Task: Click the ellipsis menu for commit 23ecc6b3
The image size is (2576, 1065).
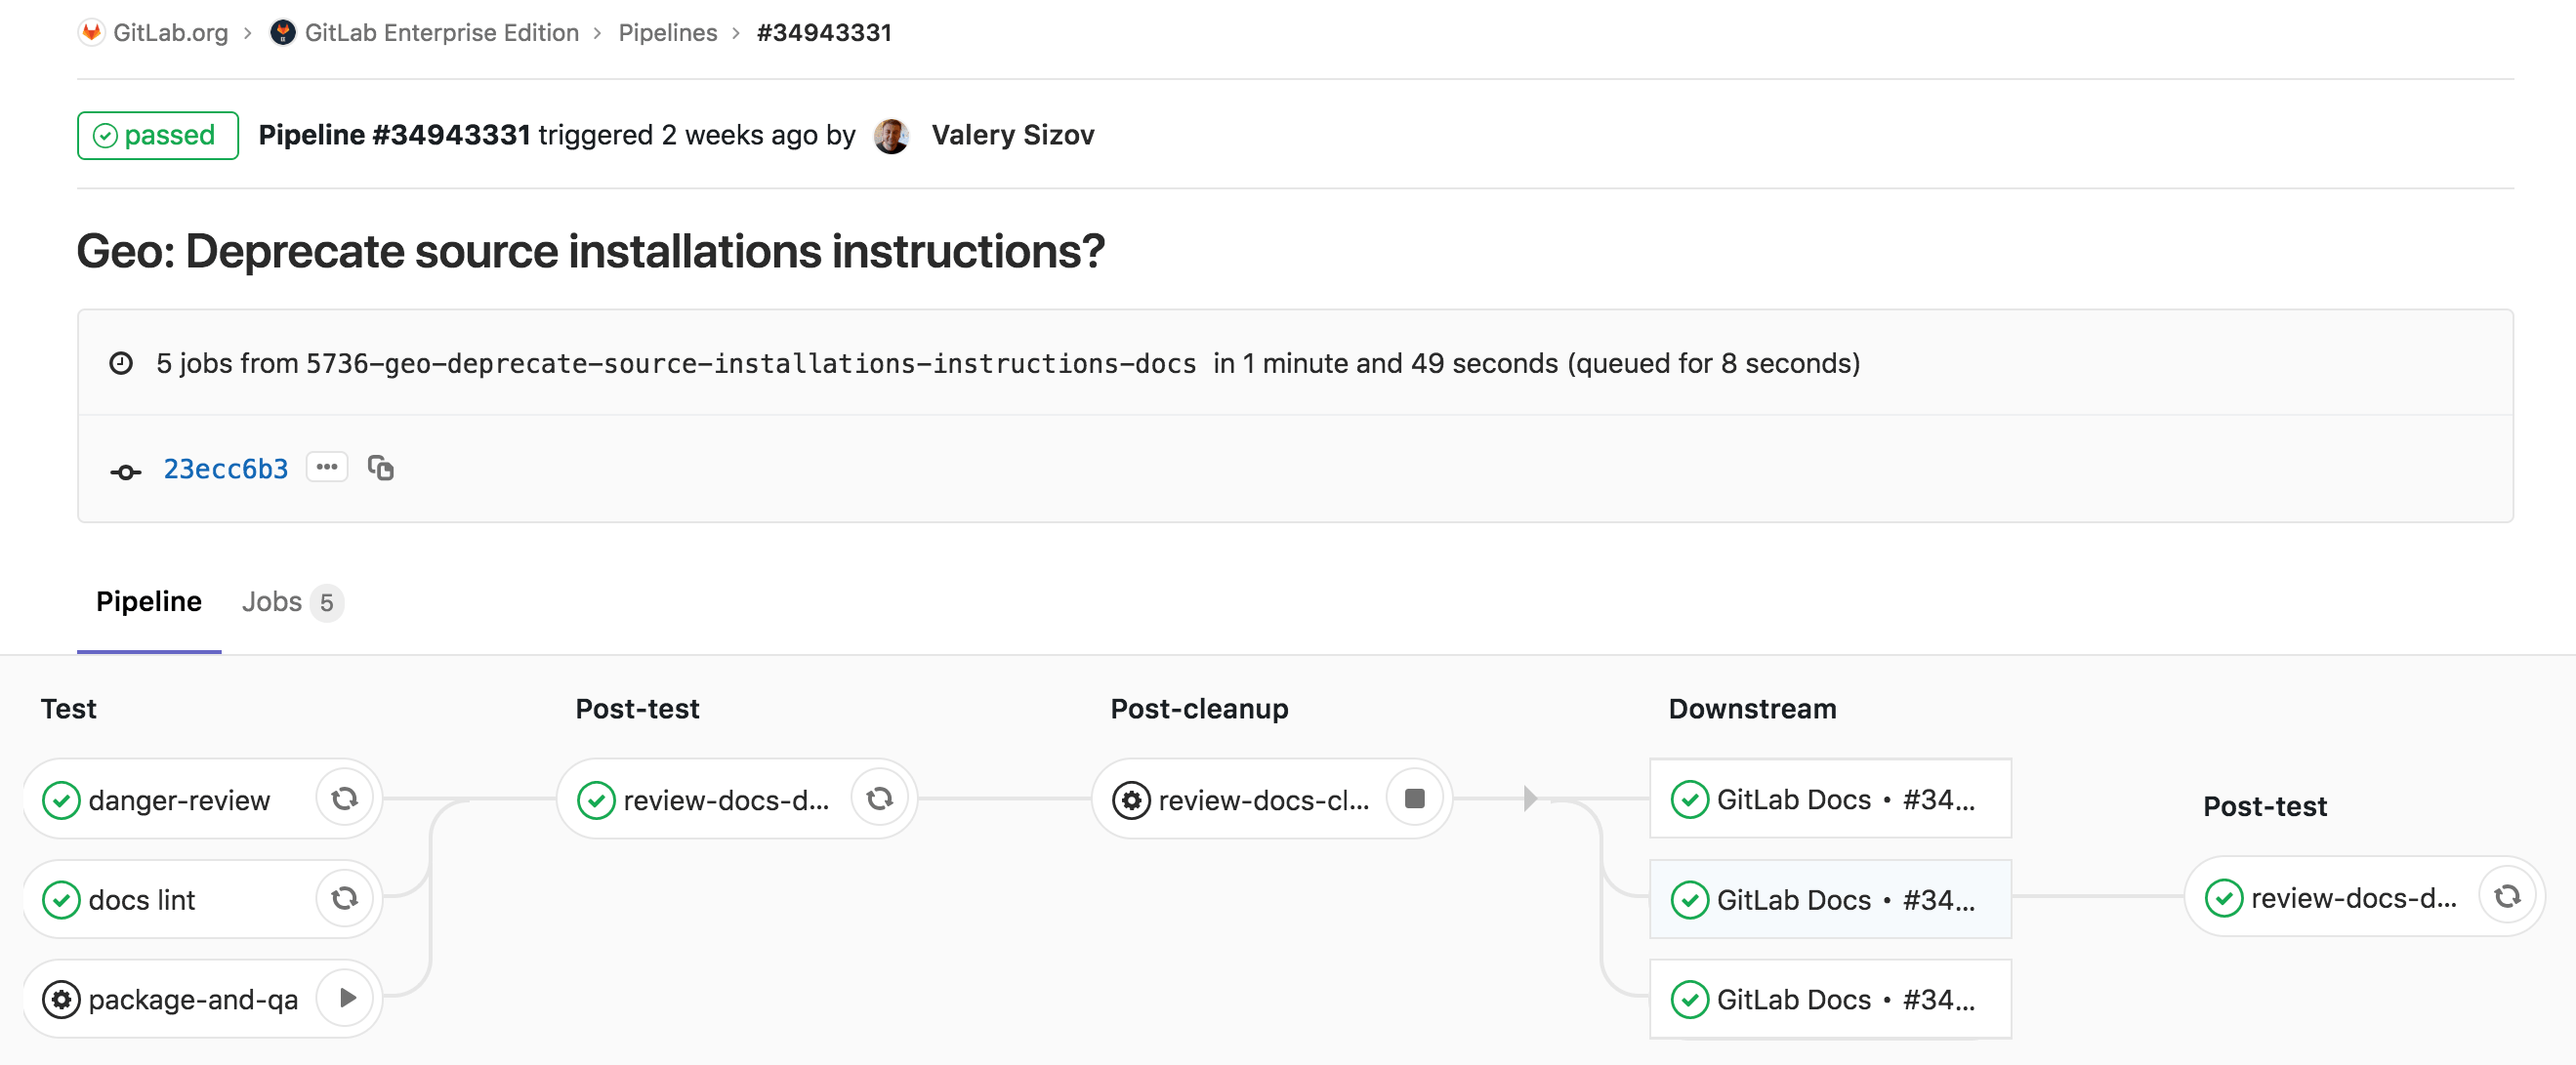Action: coord(325,467)
